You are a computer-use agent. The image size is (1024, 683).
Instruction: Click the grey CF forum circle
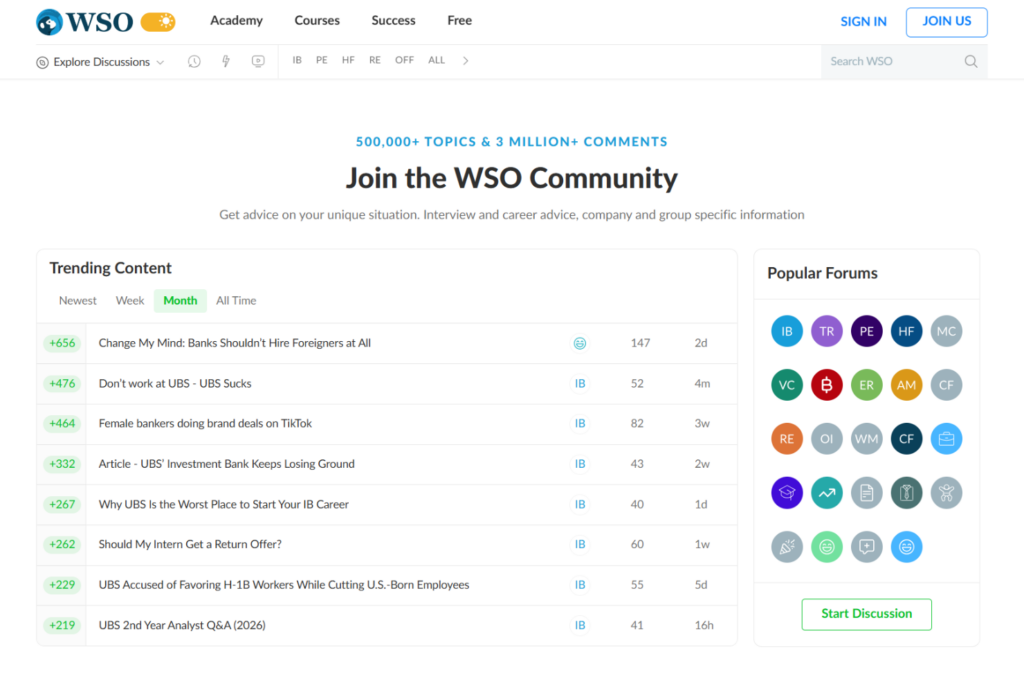(x=946, y=385)
